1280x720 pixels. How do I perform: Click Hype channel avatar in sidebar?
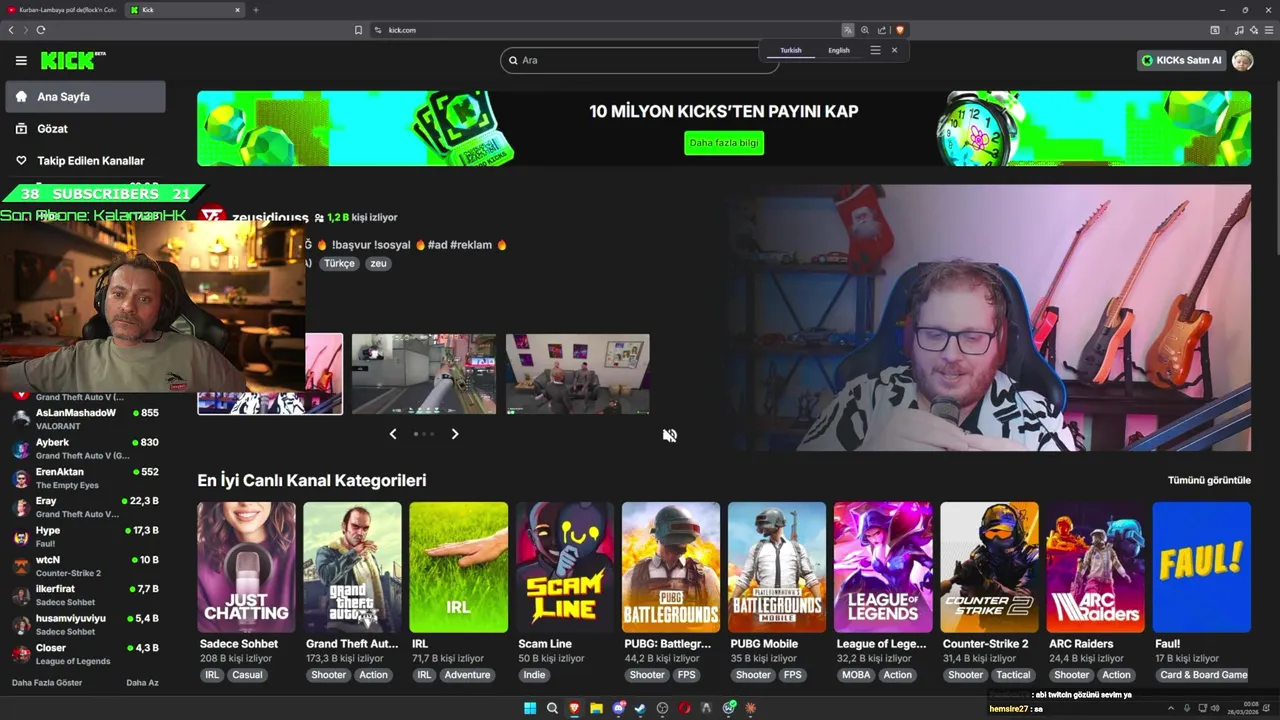[21, 537]
